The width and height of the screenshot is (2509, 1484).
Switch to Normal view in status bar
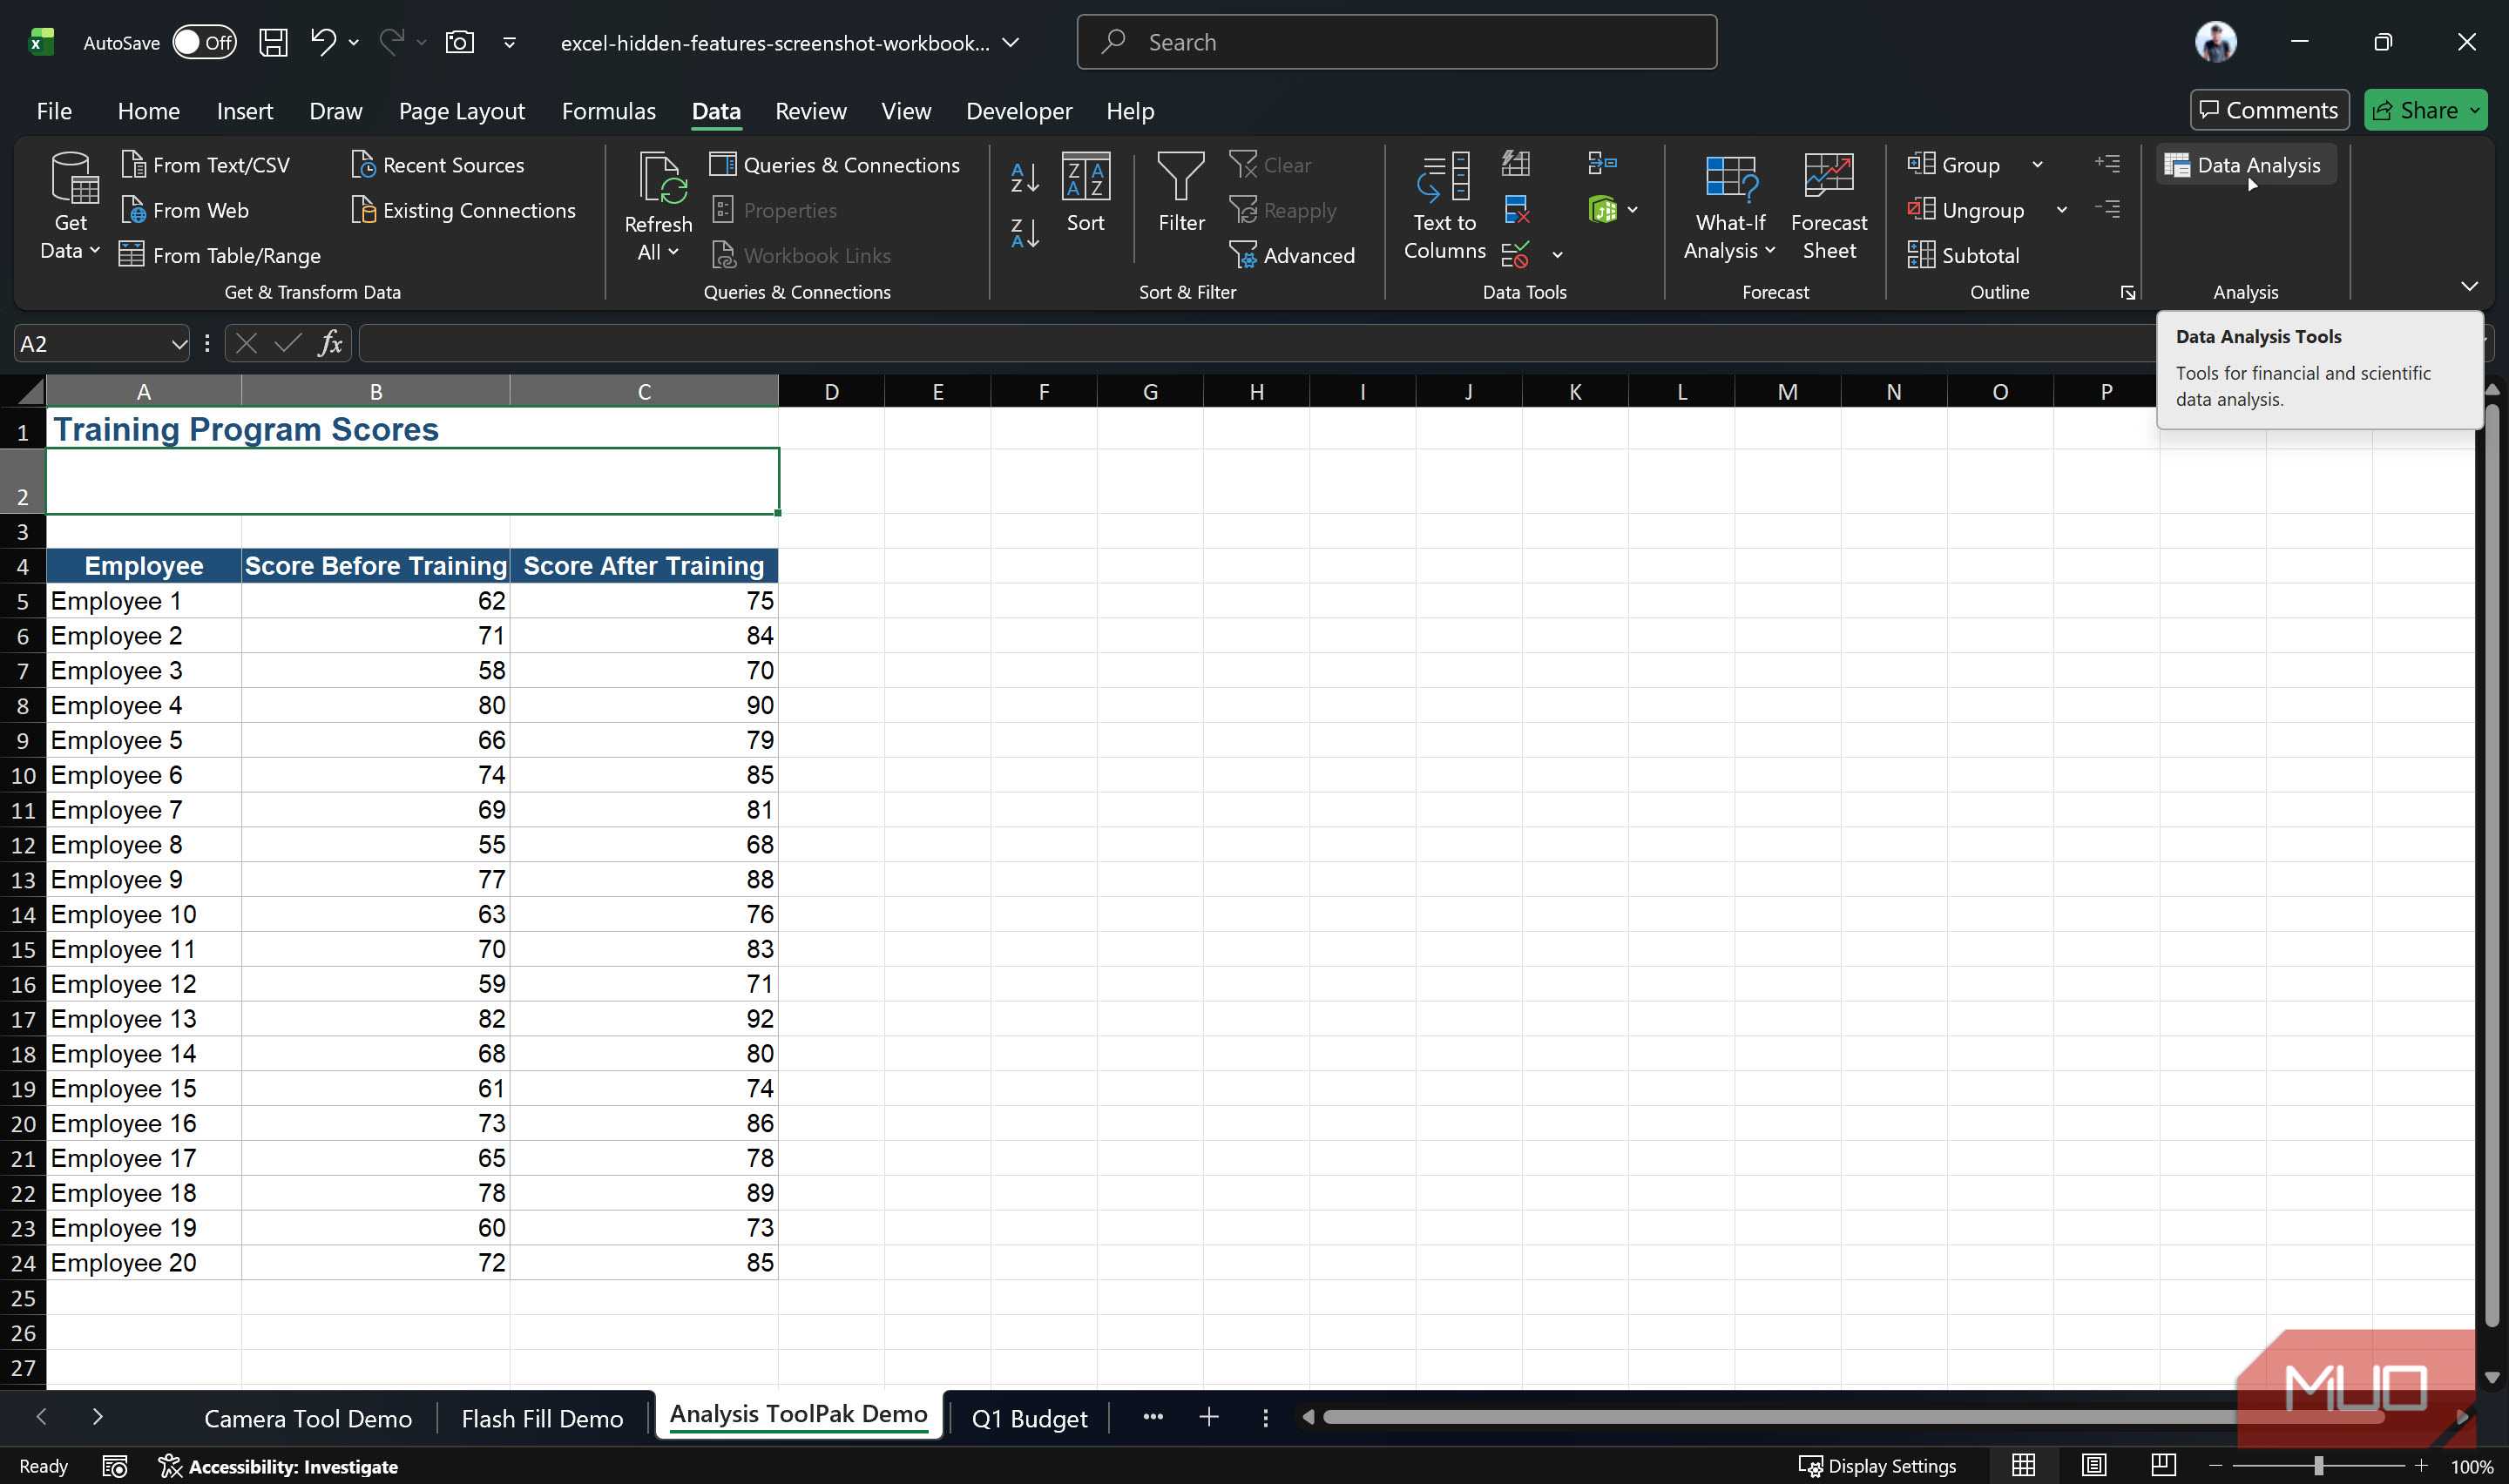[2023, 1466]
